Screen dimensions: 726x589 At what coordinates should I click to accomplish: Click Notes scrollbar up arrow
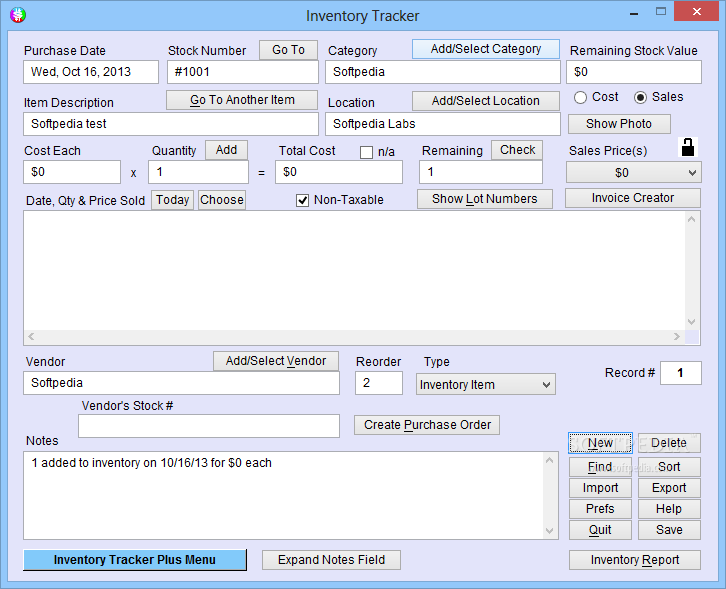coord(550,460)
